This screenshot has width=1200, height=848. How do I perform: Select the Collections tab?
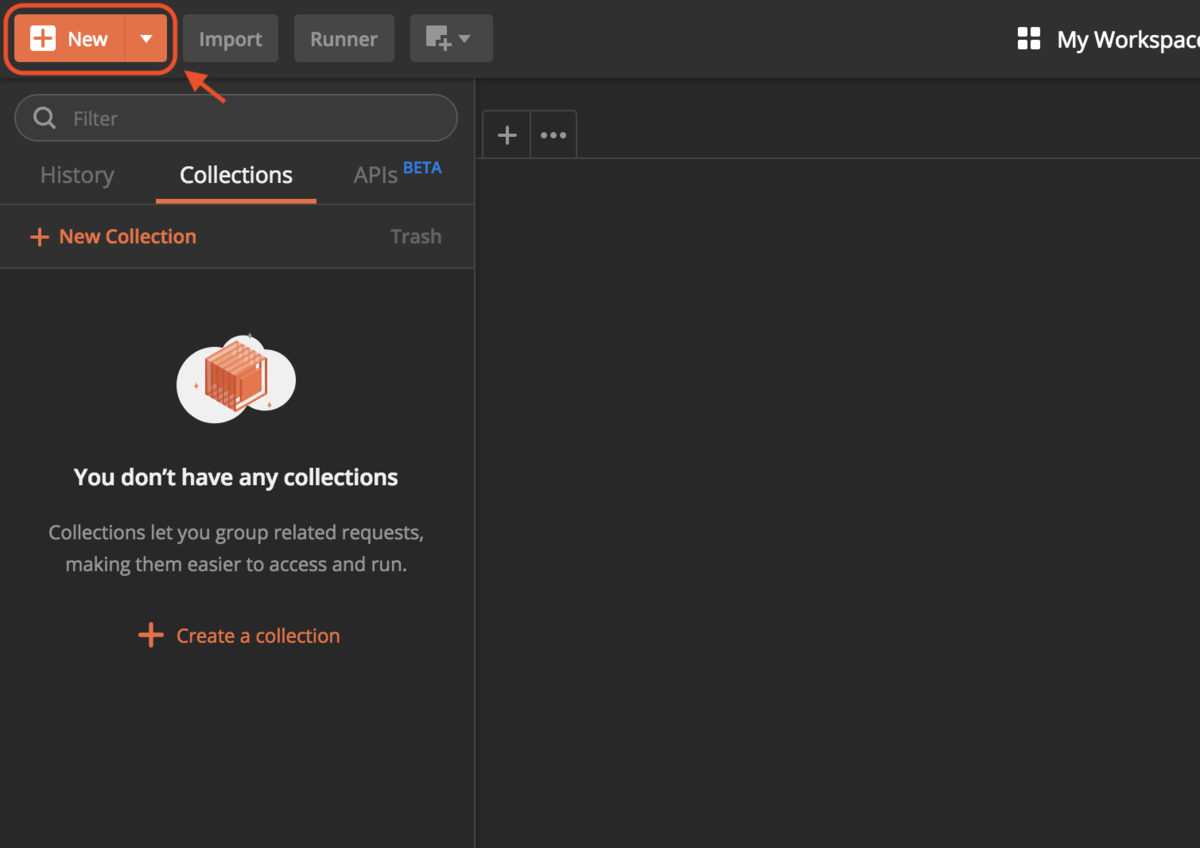pyautogui.click(x=236, y=175)
